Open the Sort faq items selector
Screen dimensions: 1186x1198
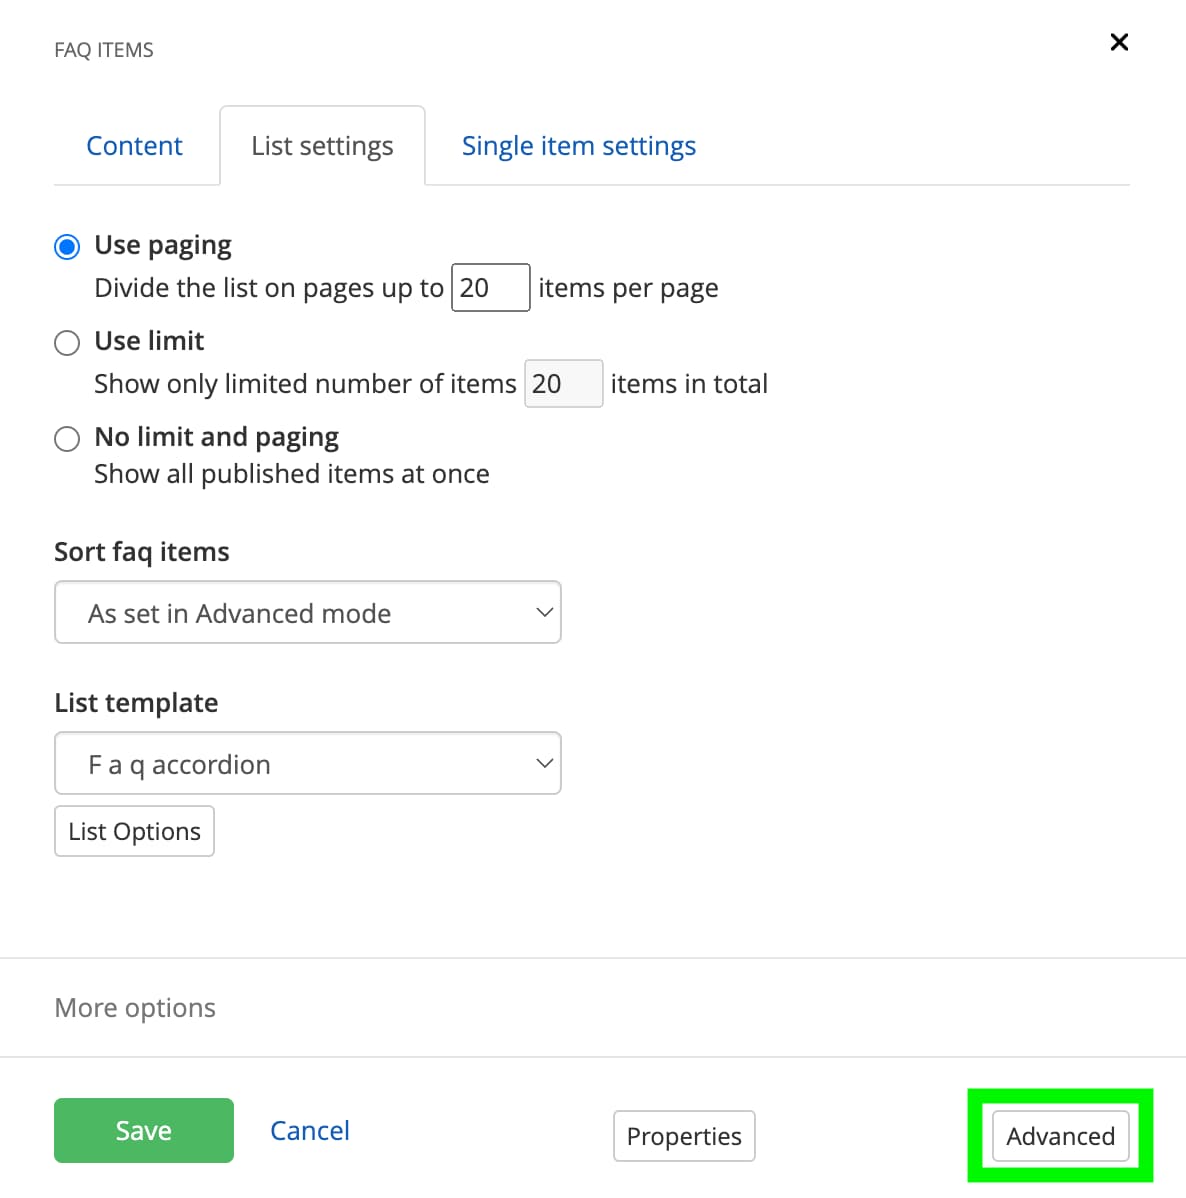[307, 612]
